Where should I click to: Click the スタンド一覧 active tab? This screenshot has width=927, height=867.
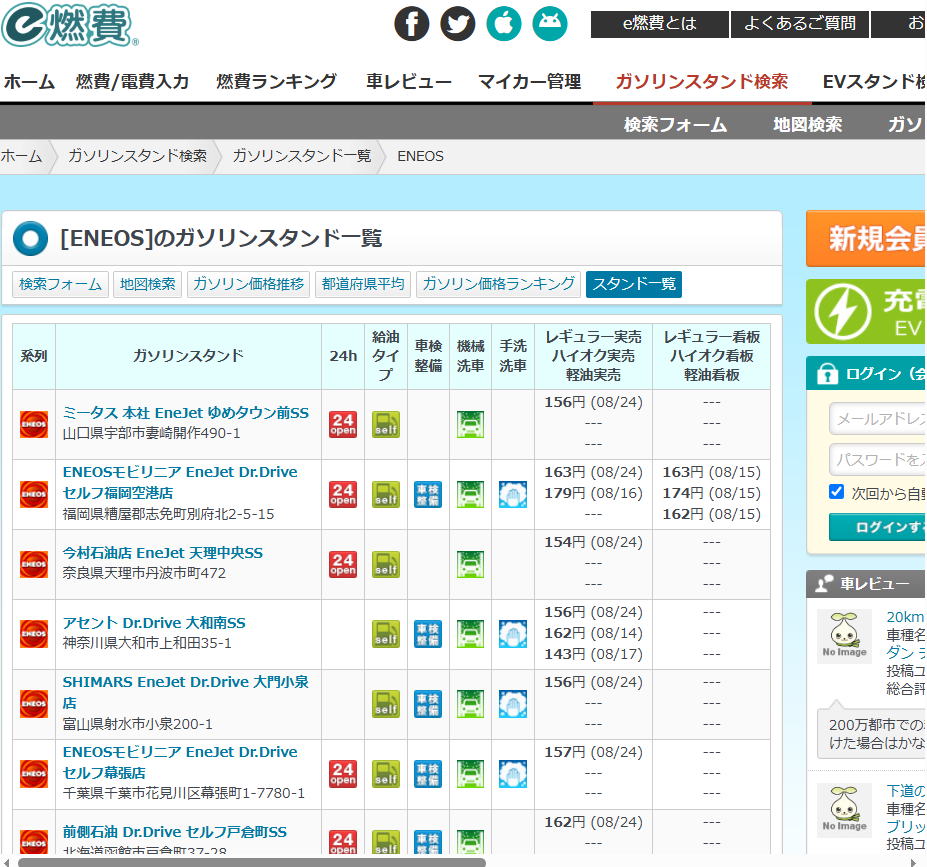(634, 284)
